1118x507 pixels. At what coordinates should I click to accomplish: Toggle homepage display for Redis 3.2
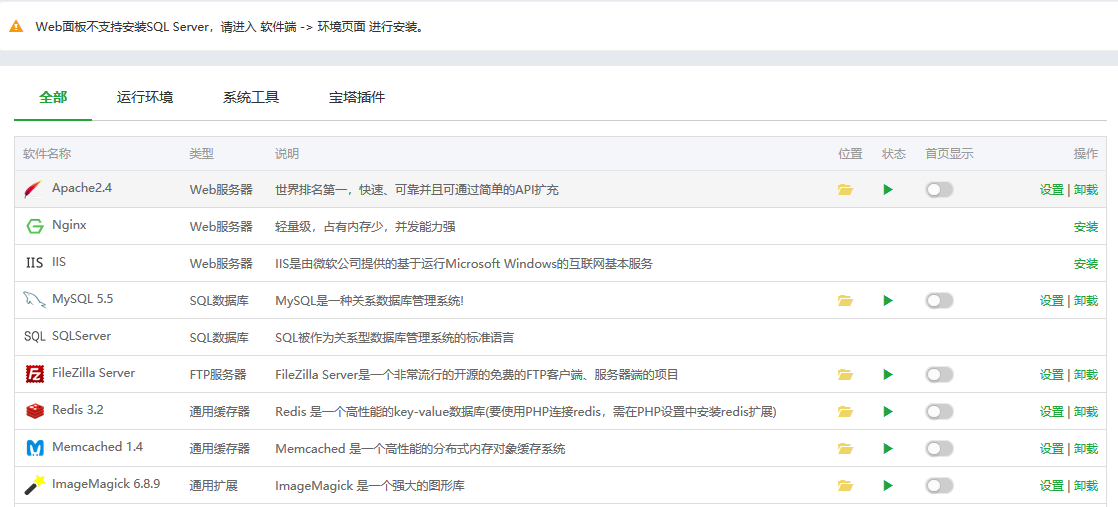(x=939, y=411)
